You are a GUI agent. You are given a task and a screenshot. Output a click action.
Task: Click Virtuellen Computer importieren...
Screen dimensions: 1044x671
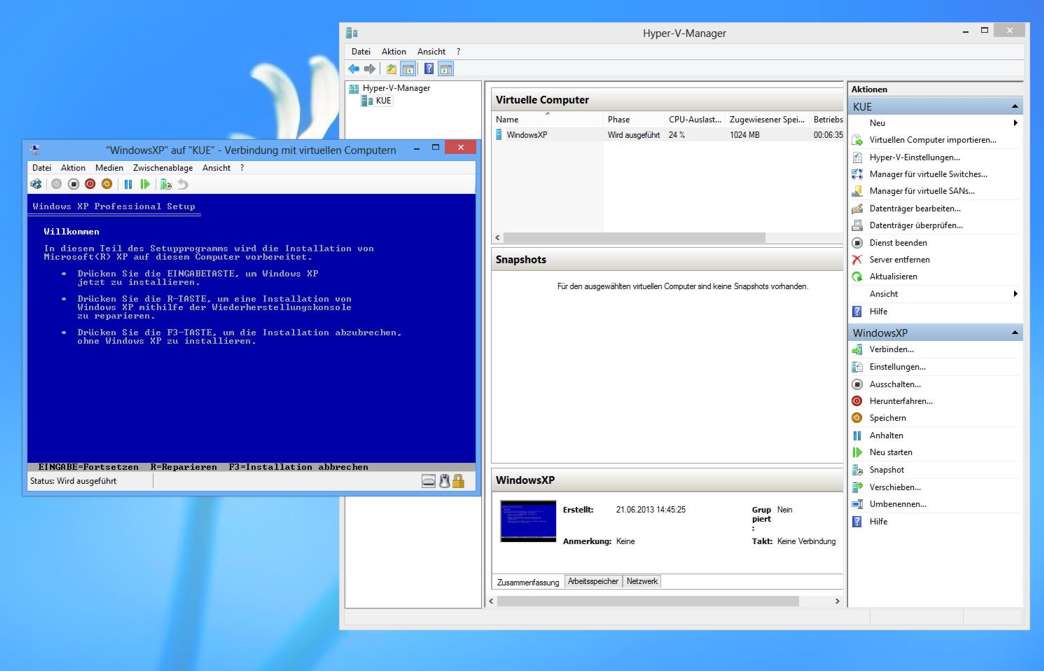(x=932, y=140)
